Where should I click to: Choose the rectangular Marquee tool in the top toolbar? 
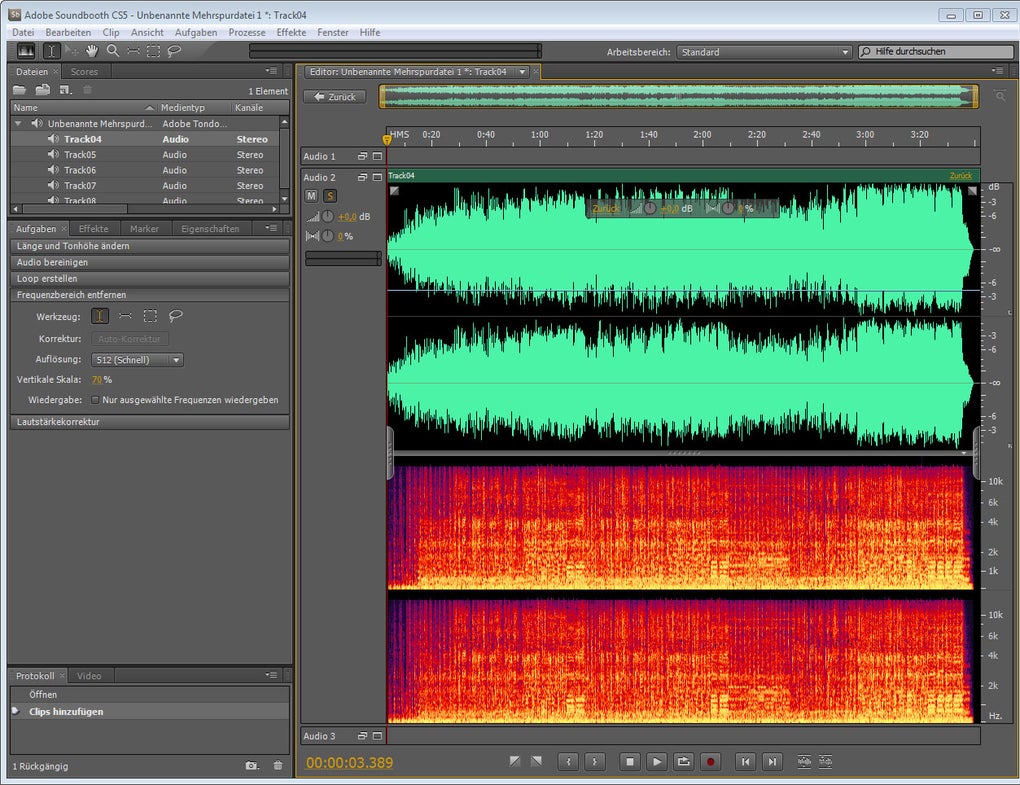tap(153, 51)
